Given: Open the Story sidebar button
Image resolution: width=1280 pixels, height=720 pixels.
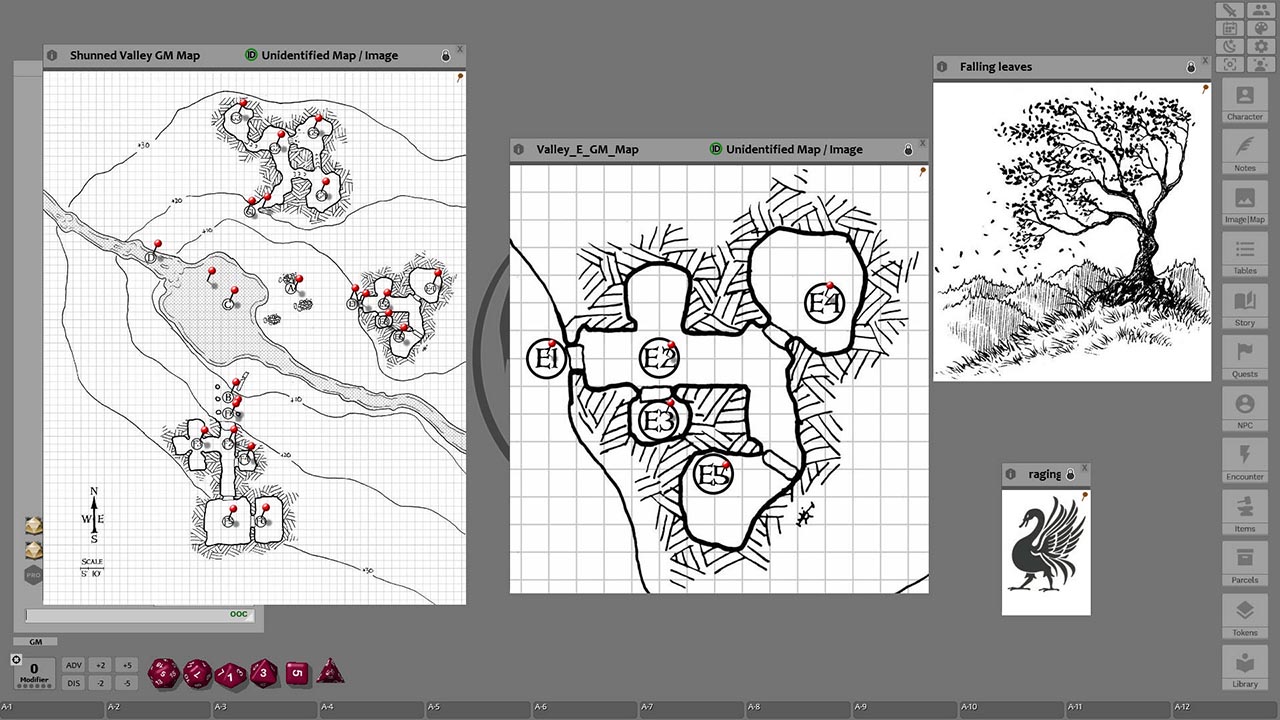Looking at the screenshot, I should pyautogui.click(x=1245, y=305).
